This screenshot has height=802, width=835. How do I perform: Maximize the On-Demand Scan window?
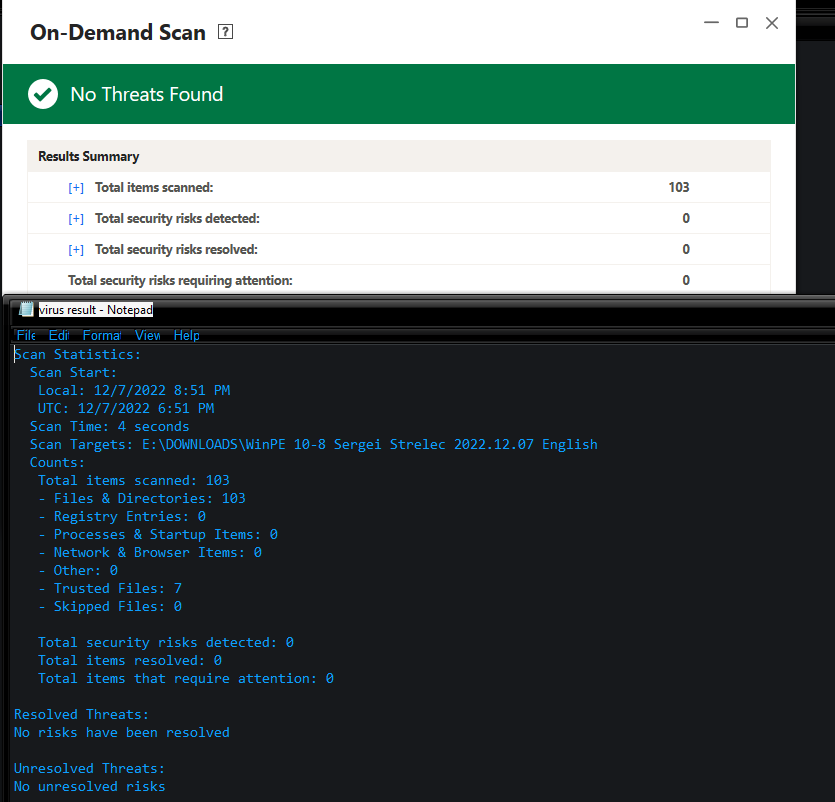tap(742, 22)
